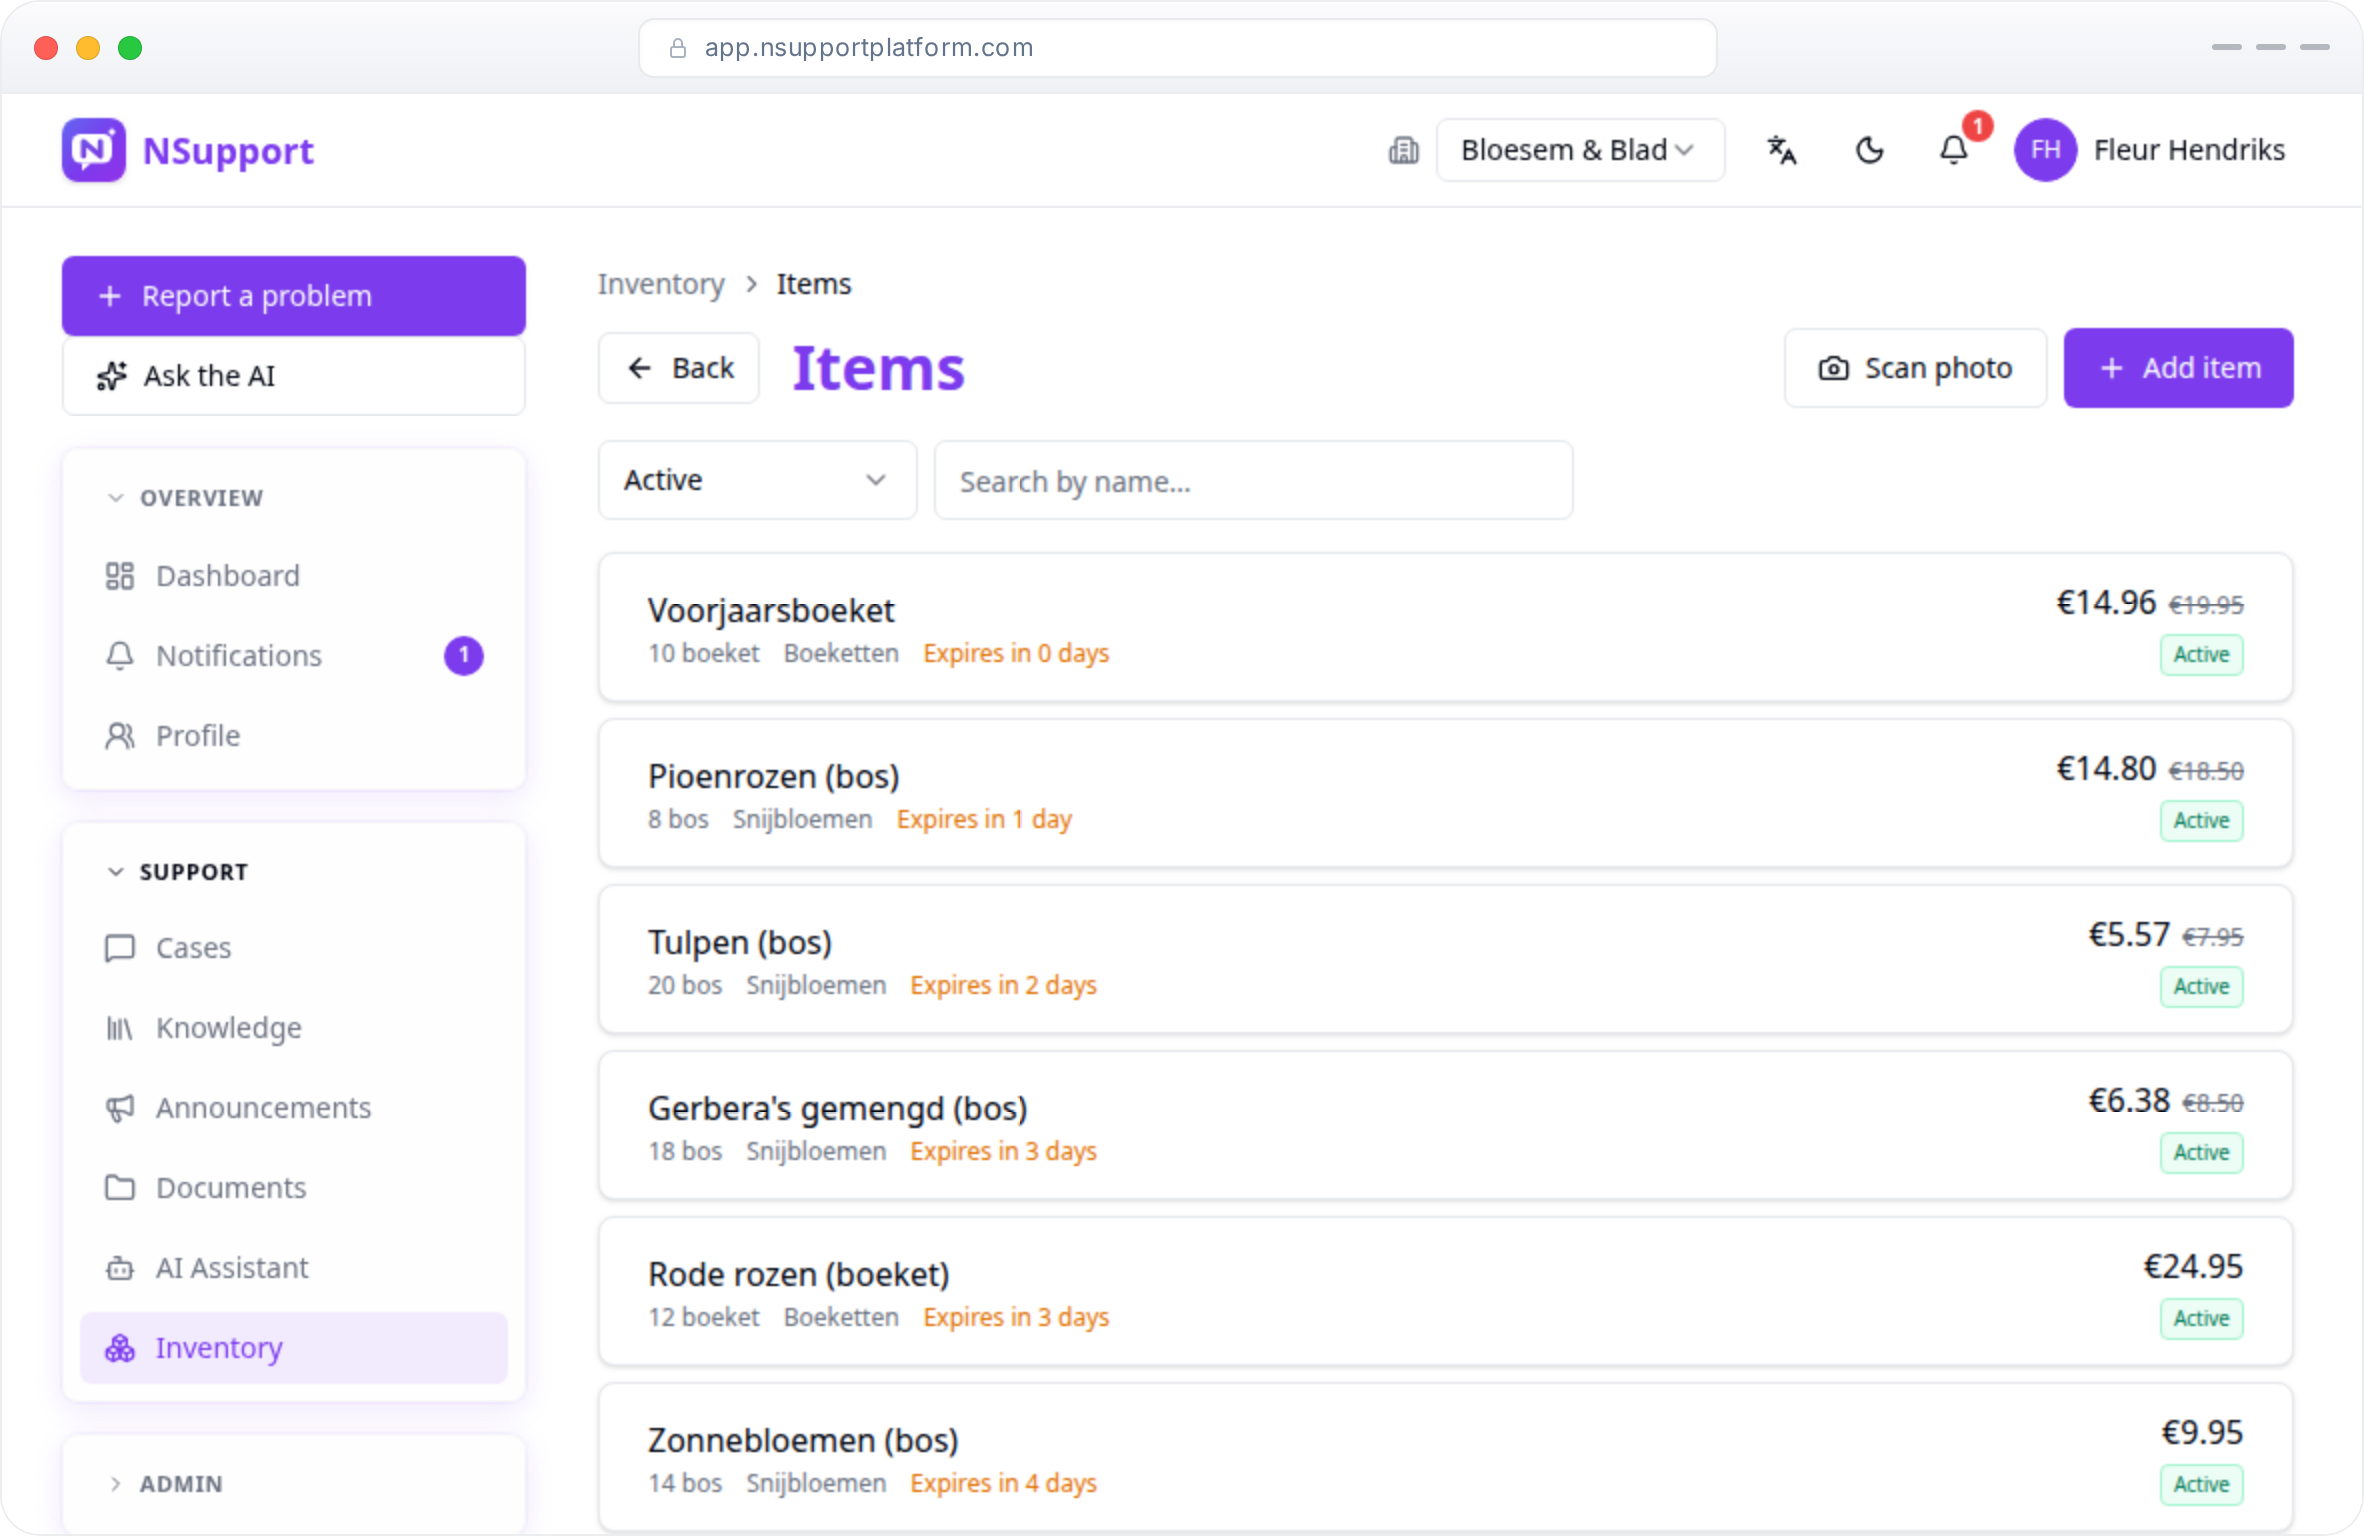Open the Gerbera's gemengd (bos) item
The image size is (2364, 1536).
click(1445, 1125)
